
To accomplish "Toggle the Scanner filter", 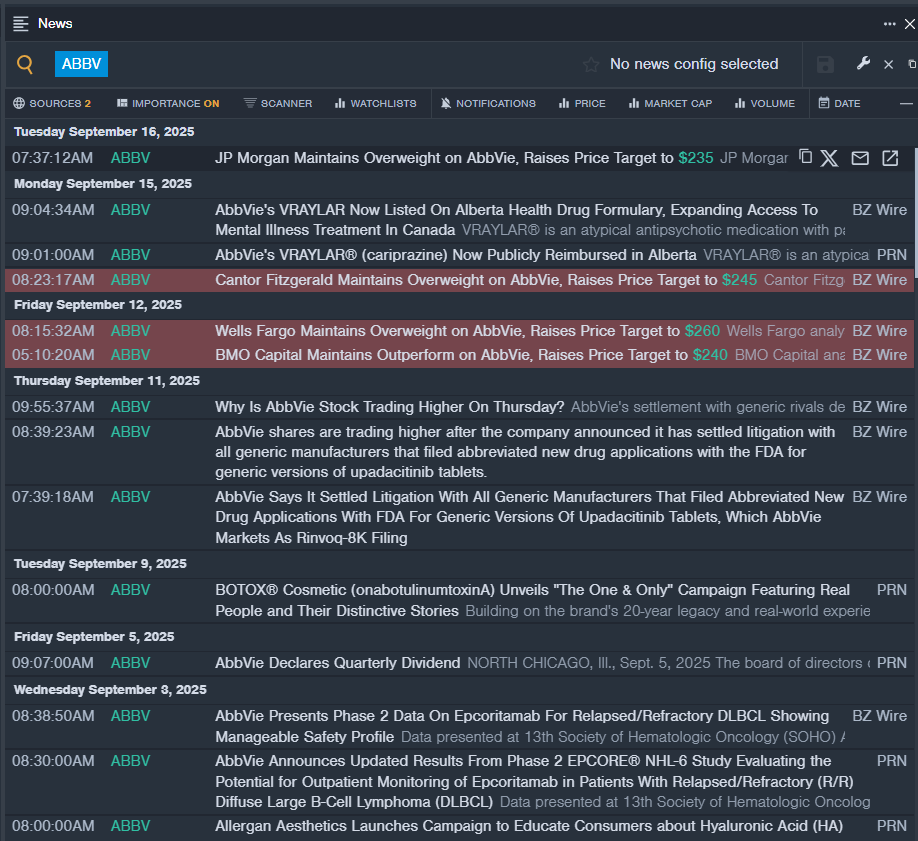I will pos(278,103).
